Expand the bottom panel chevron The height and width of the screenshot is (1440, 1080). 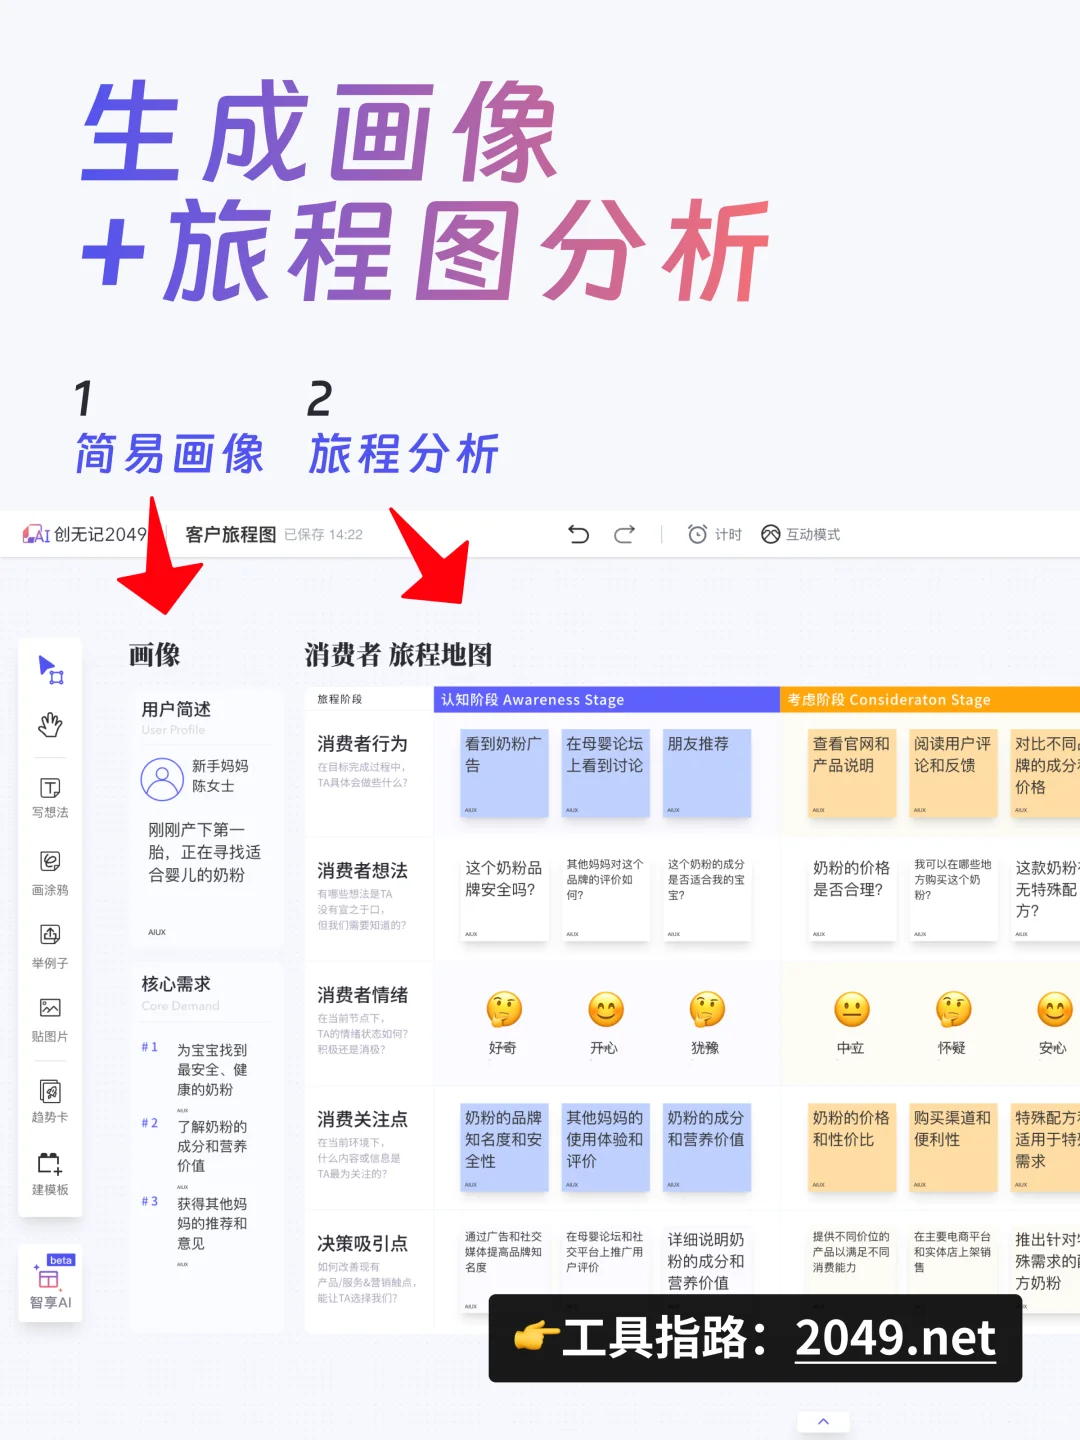(x=823, y=1422)
